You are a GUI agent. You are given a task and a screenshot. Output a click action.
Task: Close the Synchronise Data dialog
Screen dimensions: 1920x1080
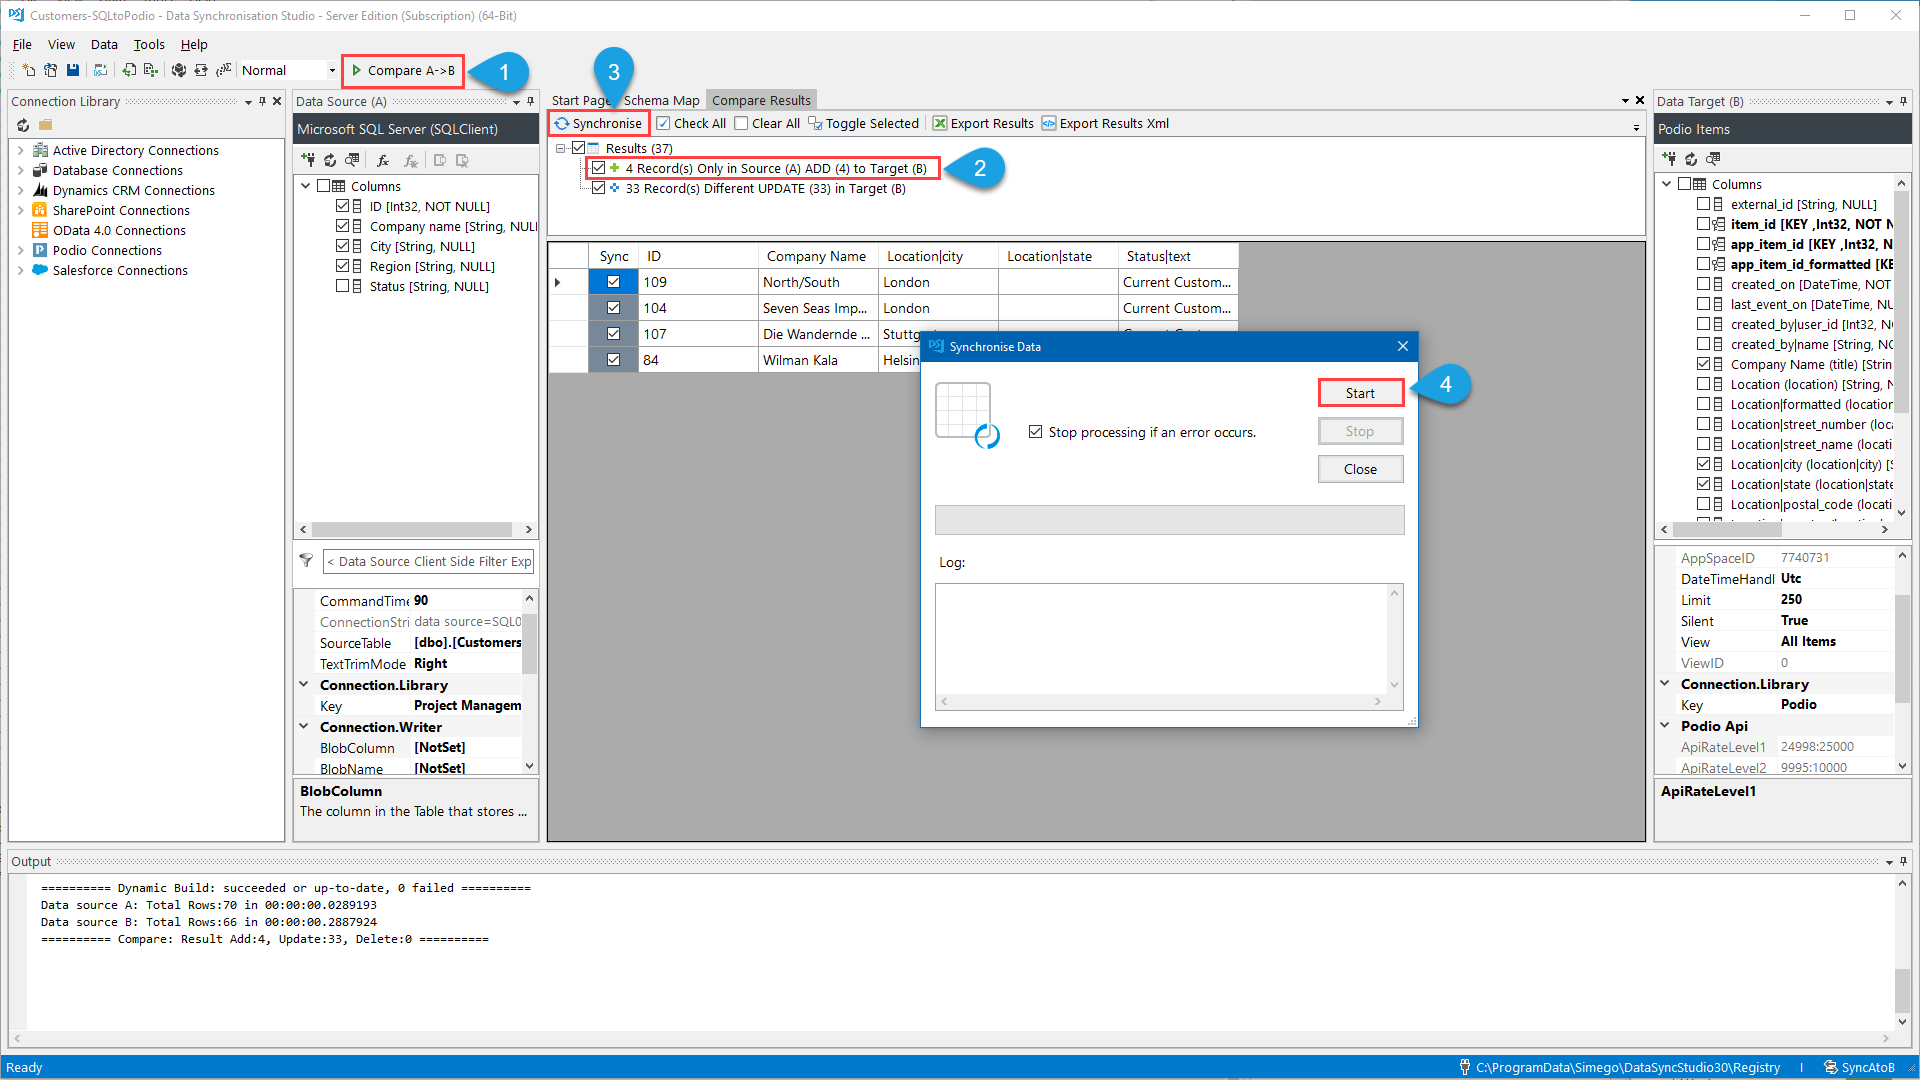[1403, 346]
